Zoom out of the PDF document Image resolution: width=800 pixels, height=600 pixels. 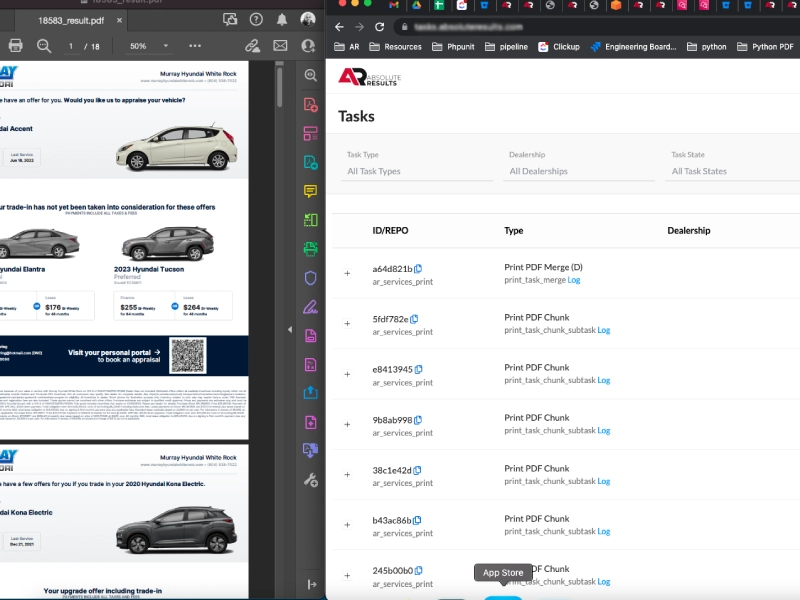(44, 46)
